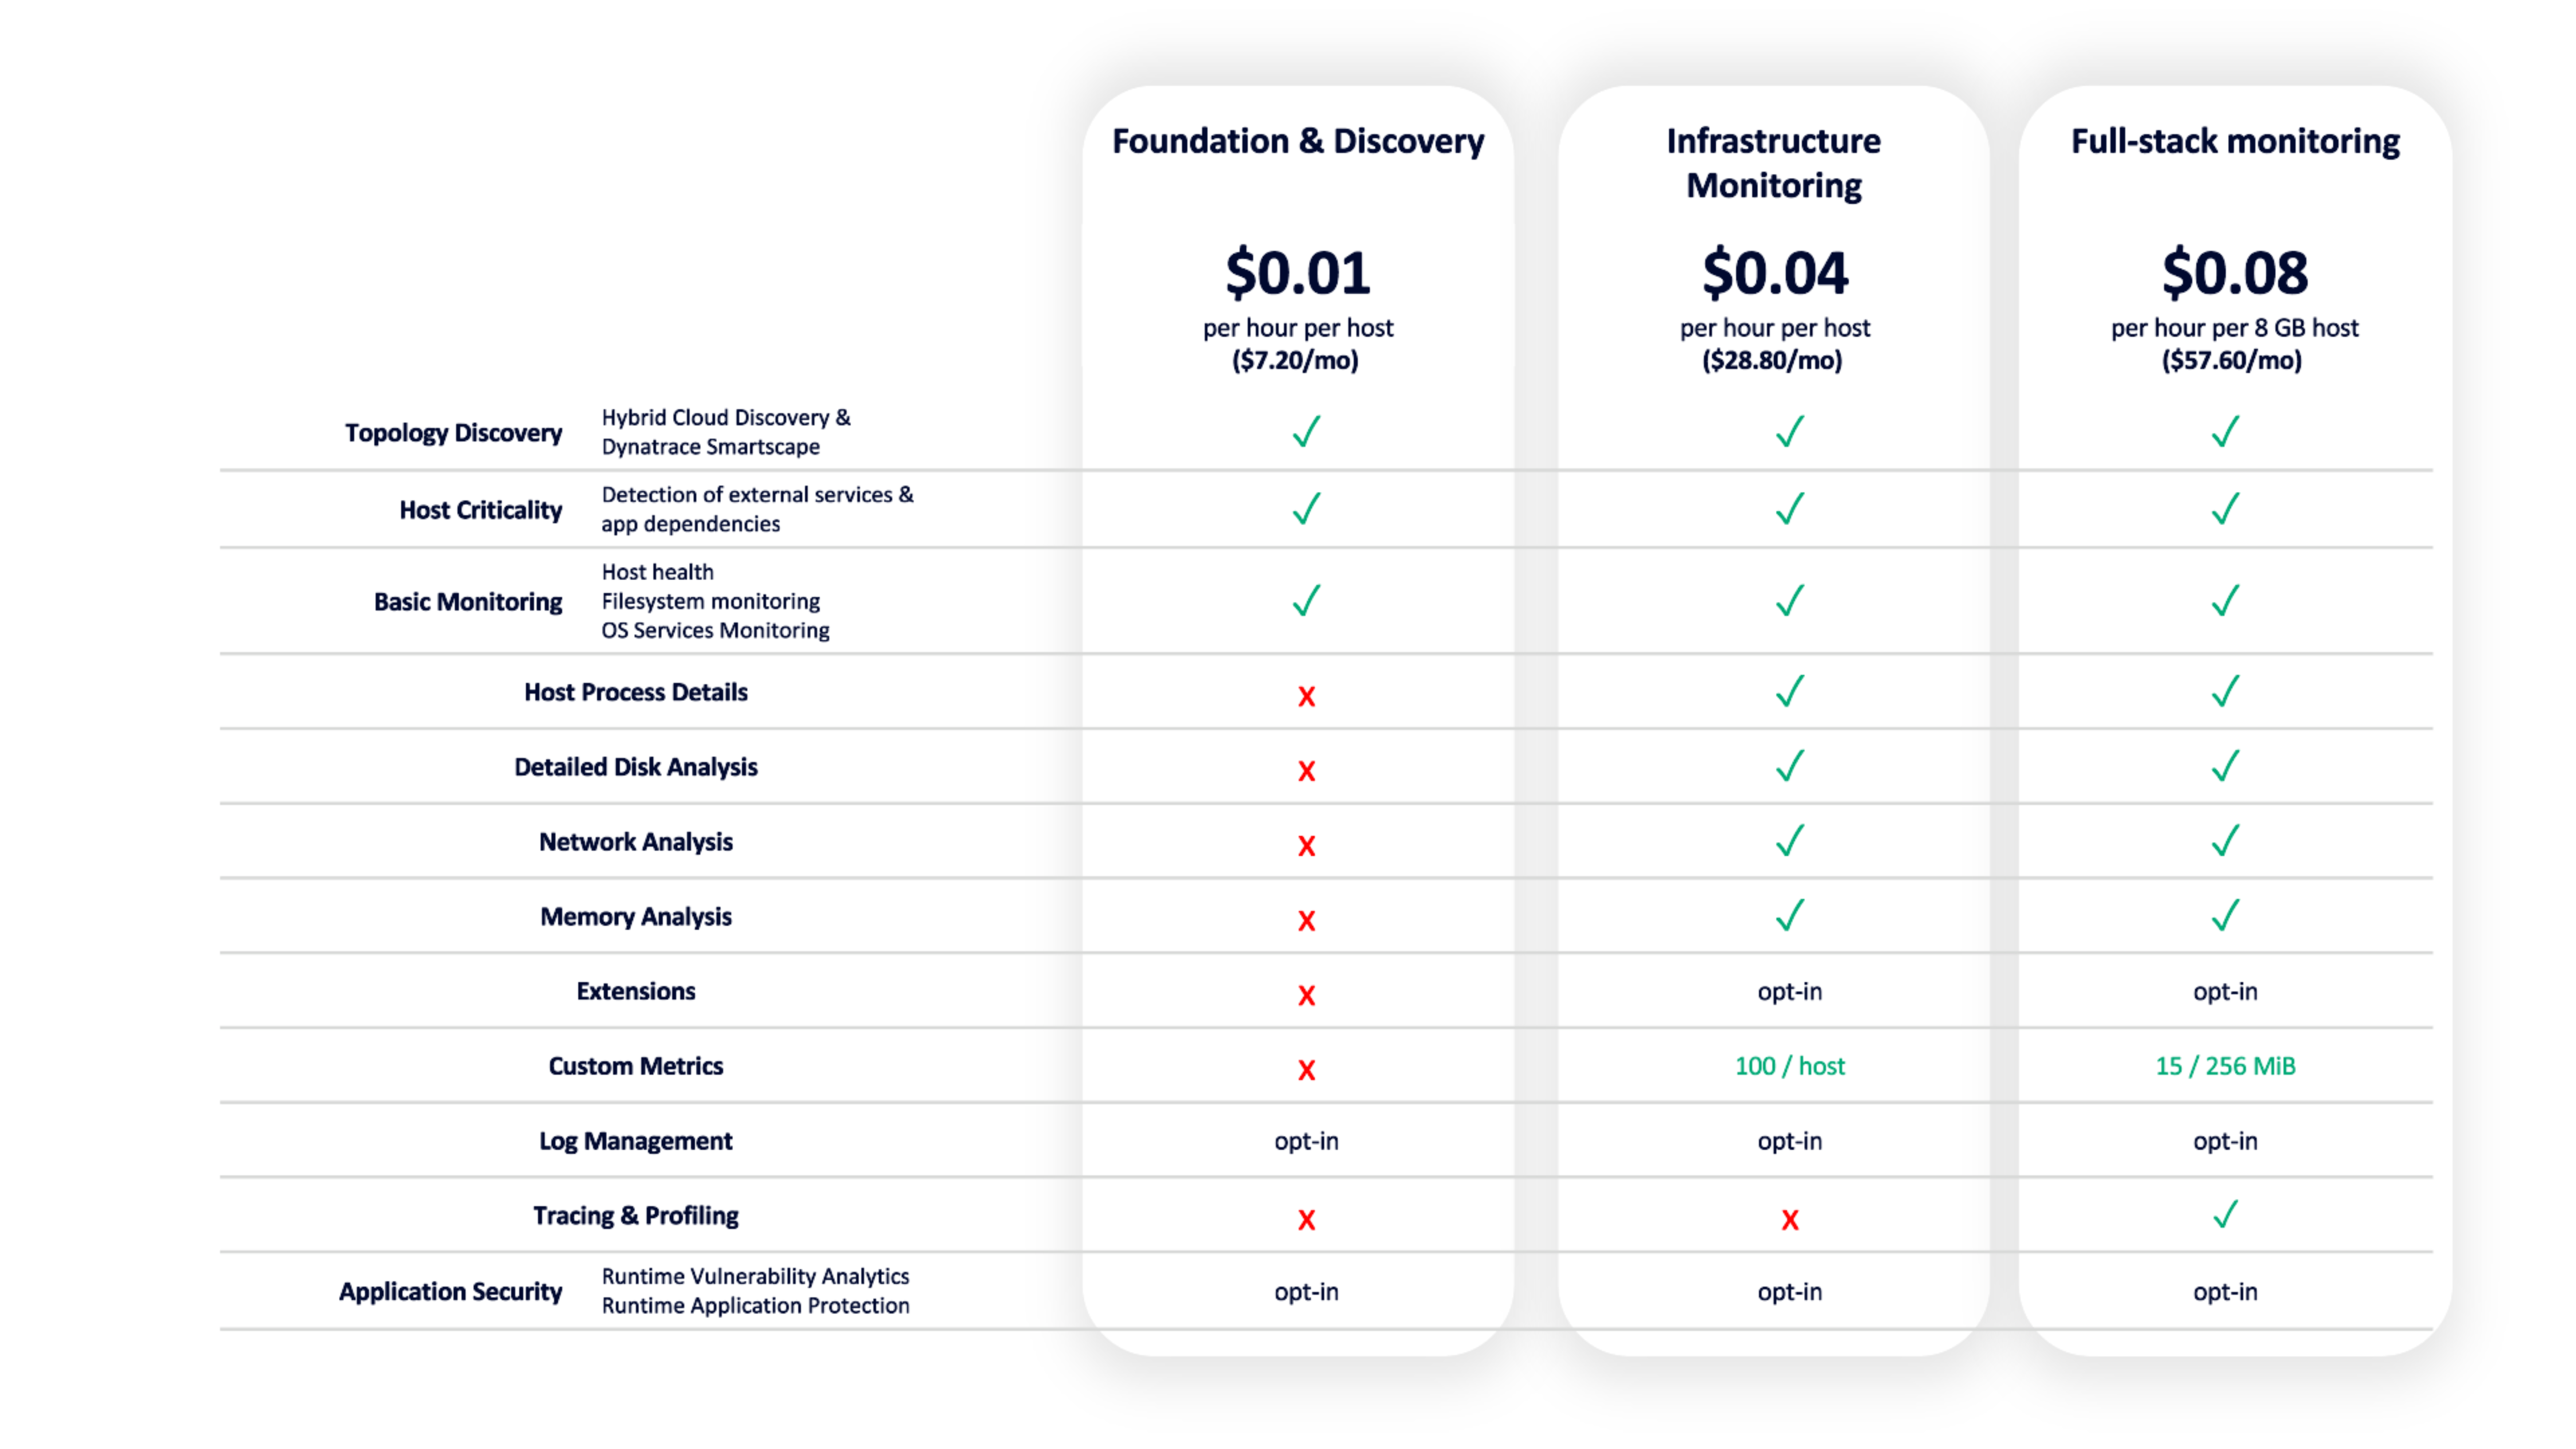This screenshot has height=1449, width=2576.
Task: Select the Foundation & Discovery plan heading
Action: point(1298,141)
